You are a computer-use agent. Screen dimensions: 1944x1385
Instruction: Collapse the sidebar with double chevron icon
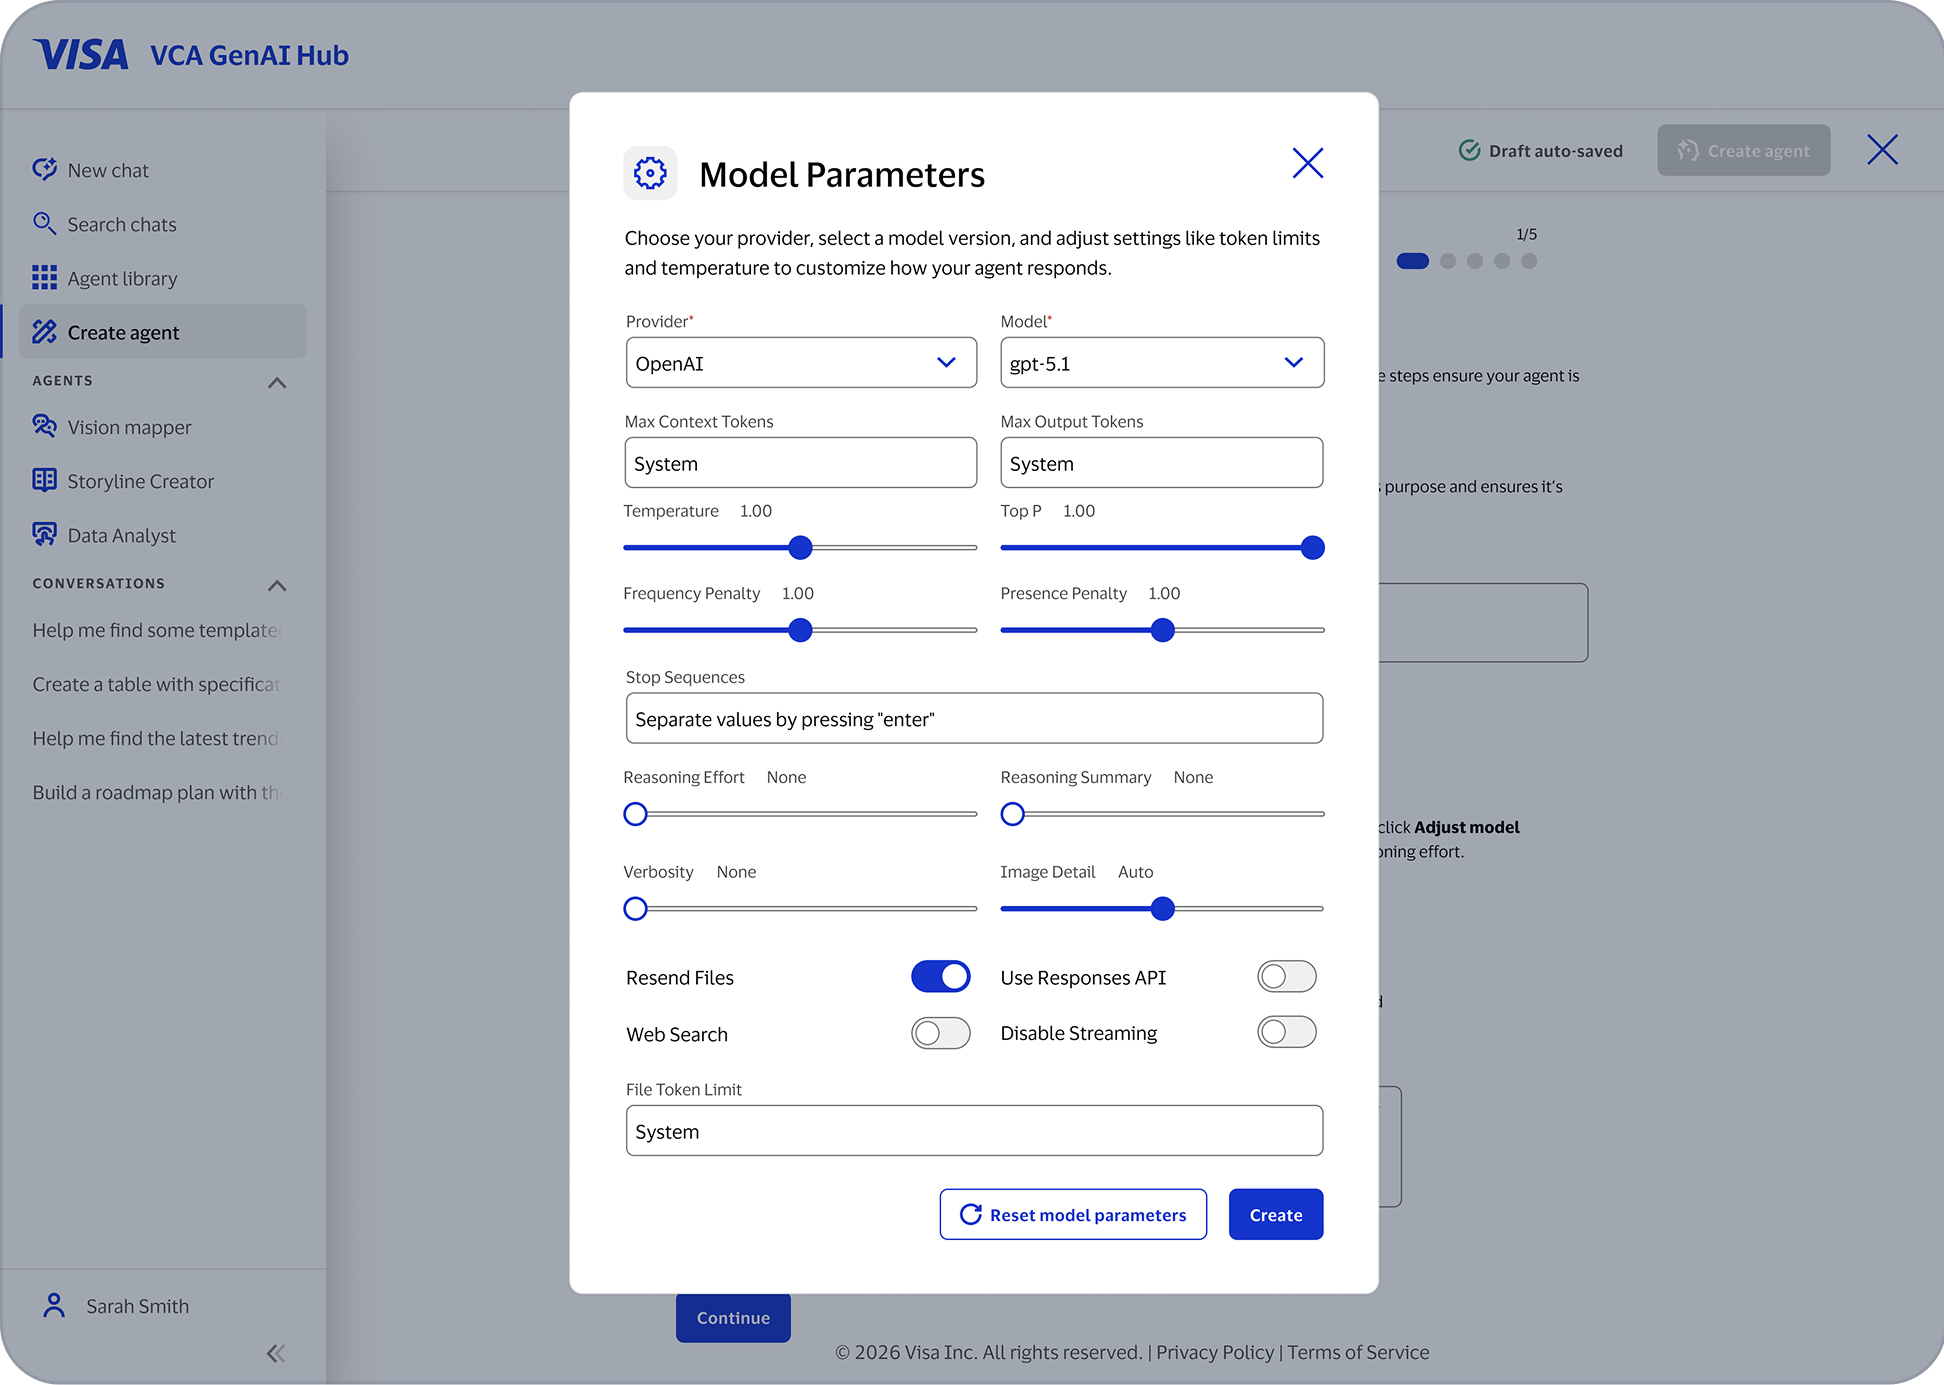click(x=276, y=1353)
